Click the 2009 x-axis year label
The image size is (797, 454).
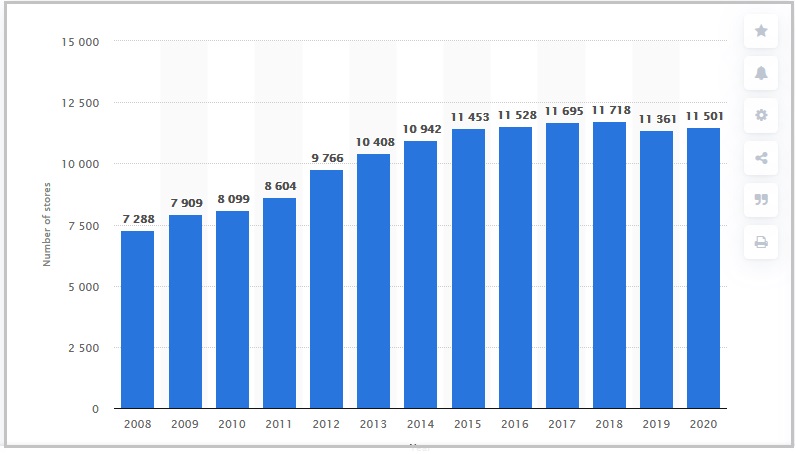click(x=185, y=424)
